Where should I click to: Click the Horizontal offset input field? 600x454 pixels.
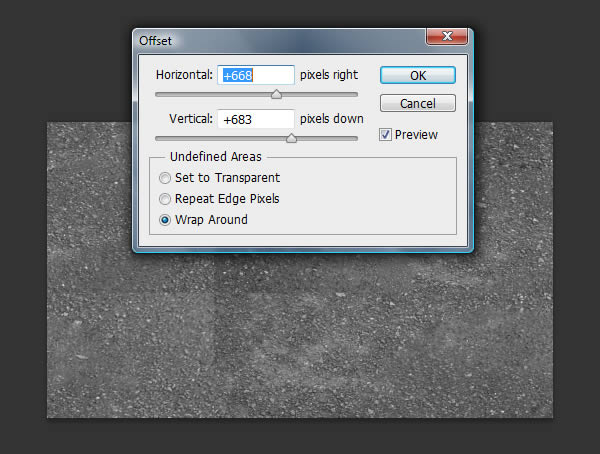pos(256,75)
